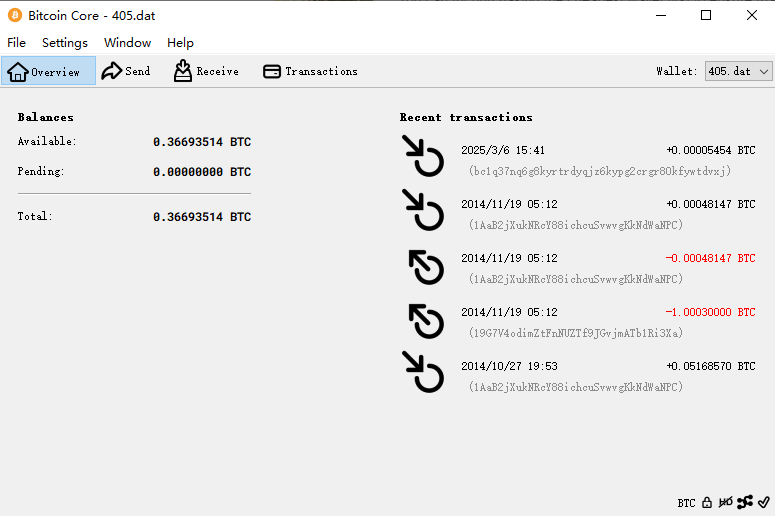
Task: Open the Help menu
Action: click(180, 43)
